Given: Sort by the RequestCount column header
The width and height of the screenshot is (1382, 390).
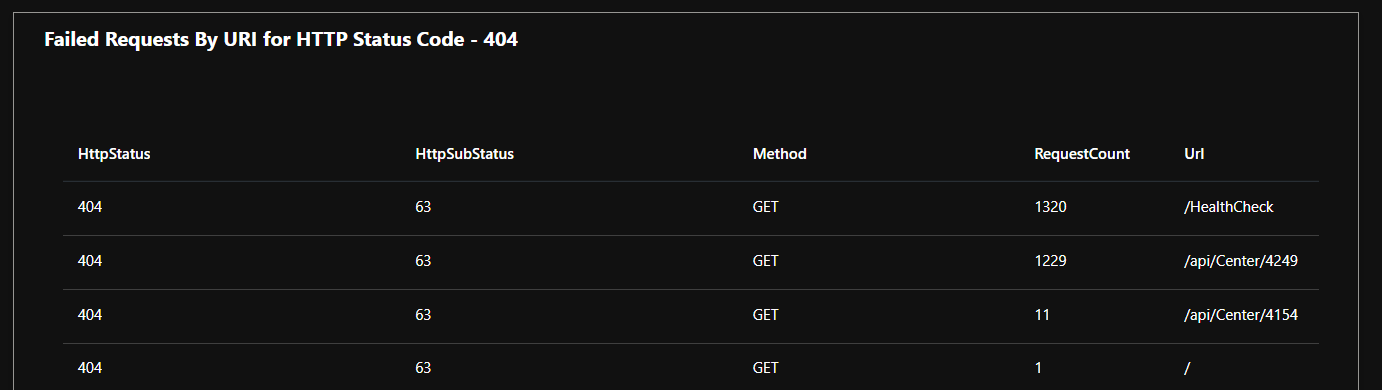Looking at the screenshot, I should point(1082,154).
